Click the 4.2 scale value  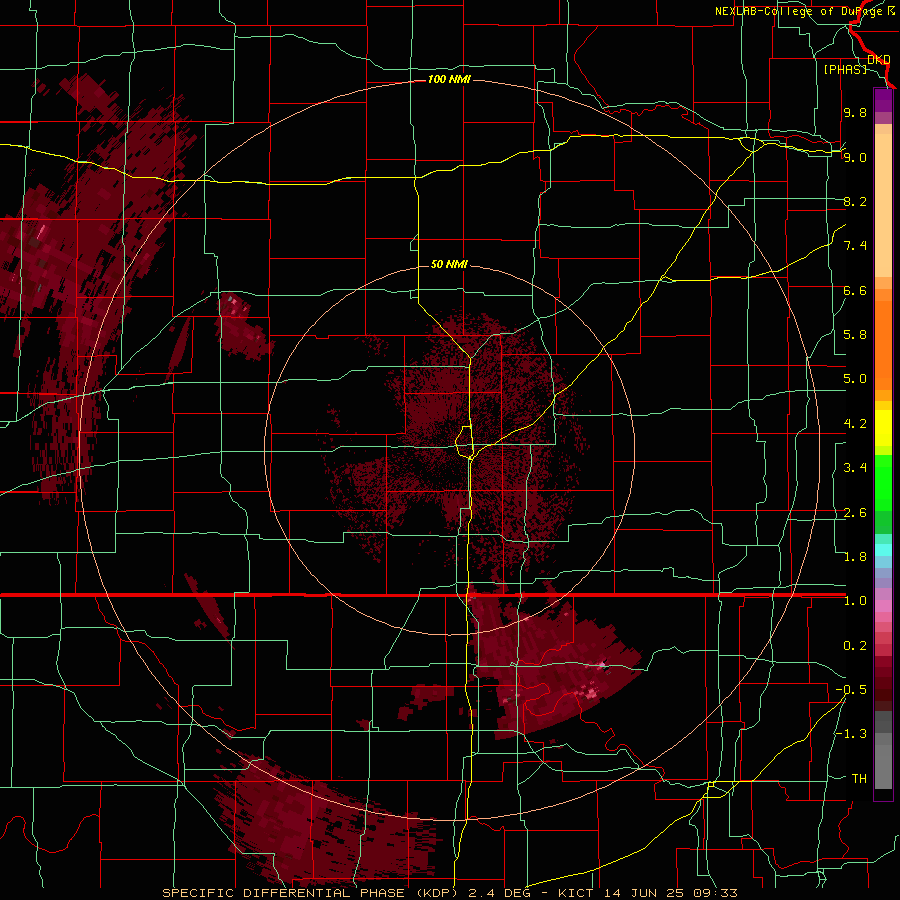(x=855, y=424)
